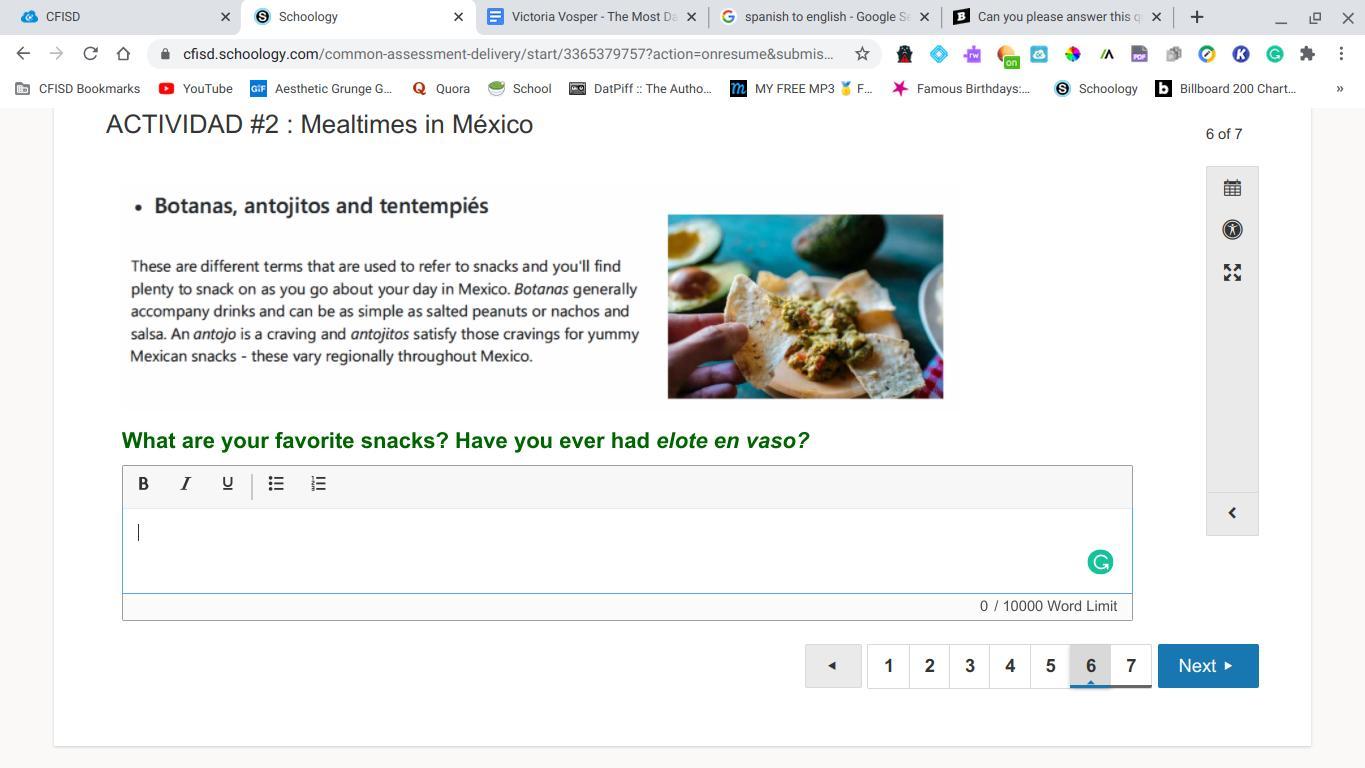Open Famous Birthdays bookmark
The width and height of the screenshot is (1365, 768).
[962, 88]
